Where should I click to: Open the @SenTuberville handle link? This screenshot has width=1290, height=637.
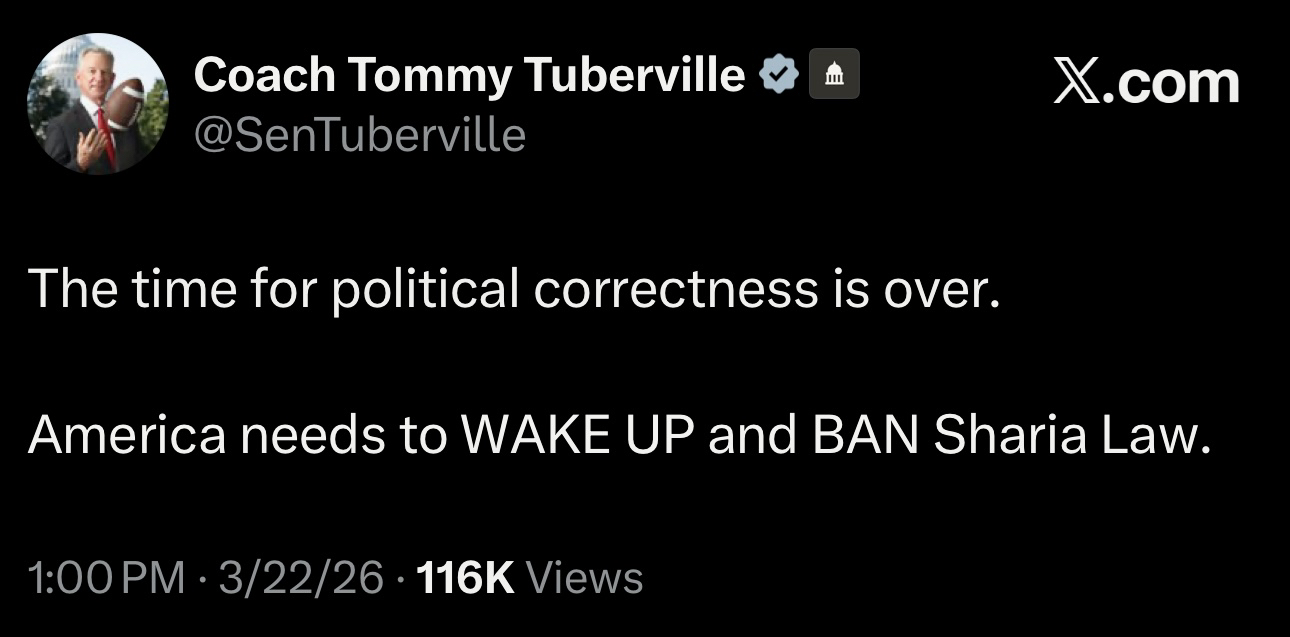[x=359, y=134]
